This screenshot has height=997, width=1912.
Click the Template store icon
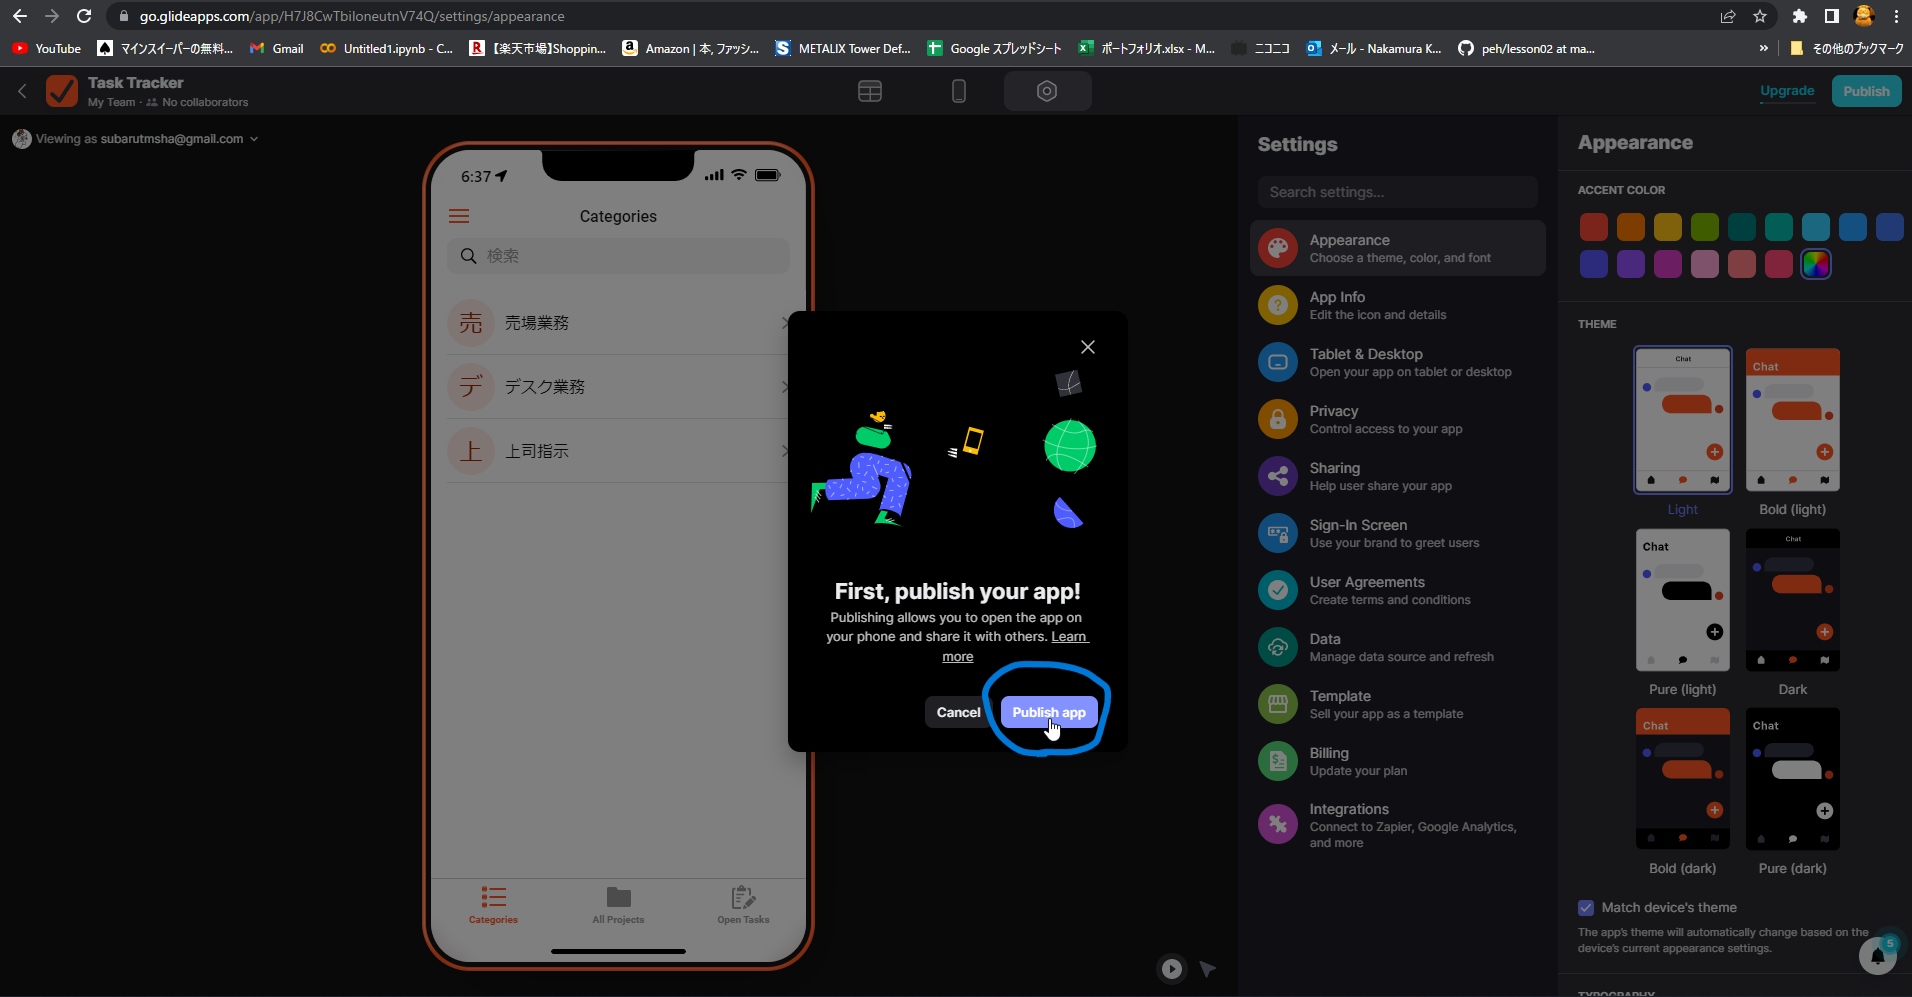pos(1277,704)
